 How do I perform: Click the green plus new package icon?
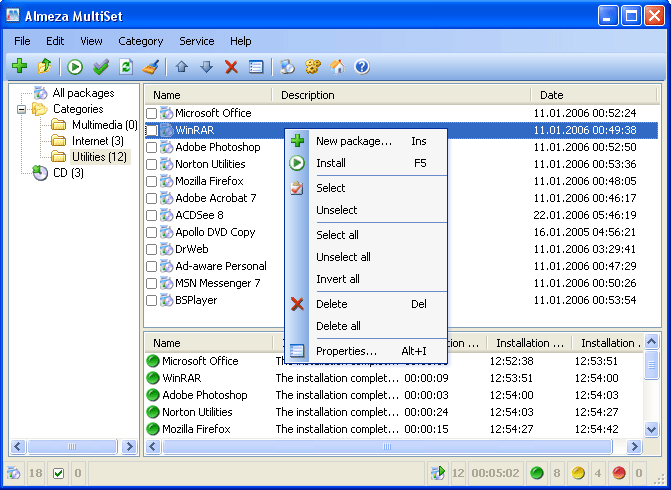pos(19,67)
